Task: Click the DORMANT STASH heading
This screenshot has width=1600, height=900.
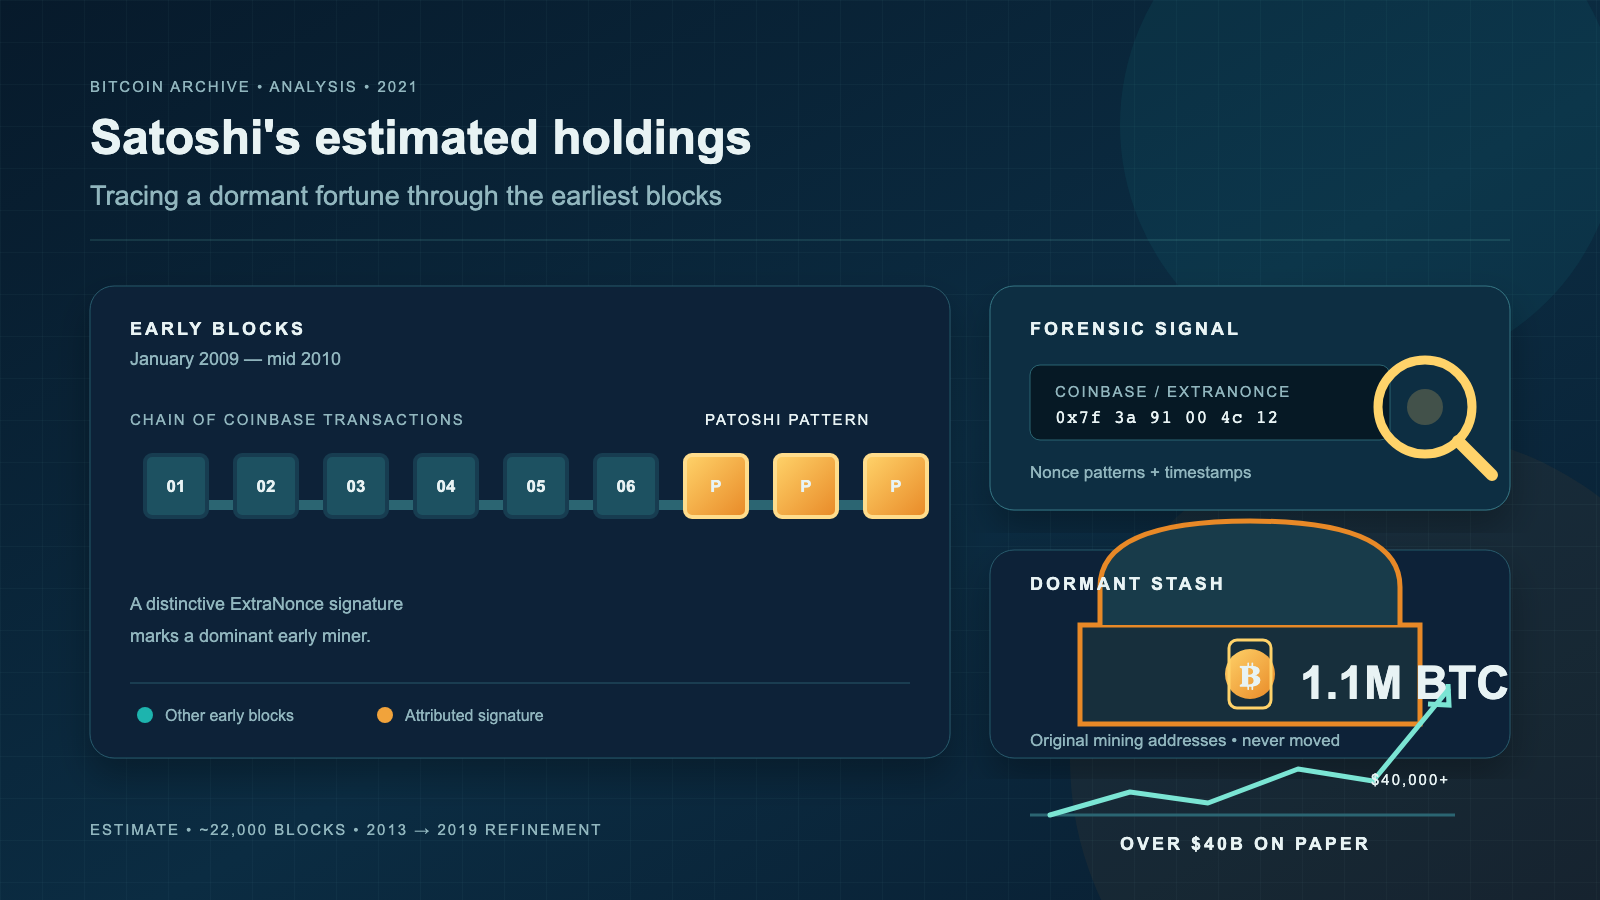Action: click(1127, 584)
